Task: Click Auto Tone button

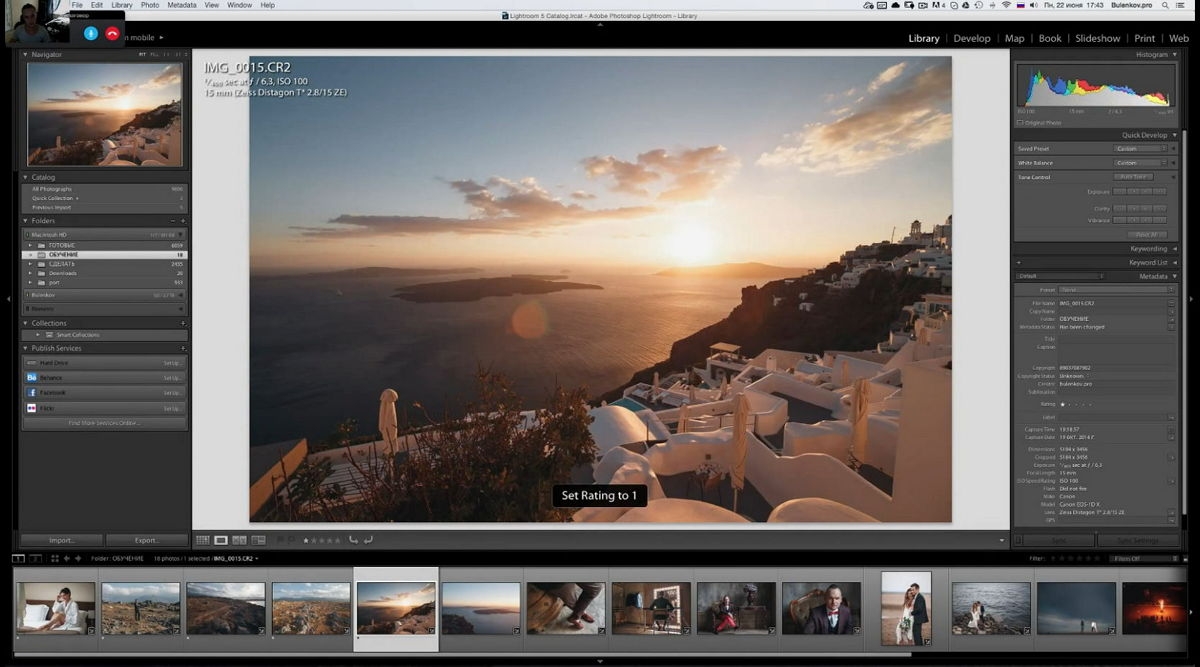Action: point(1133,177)
